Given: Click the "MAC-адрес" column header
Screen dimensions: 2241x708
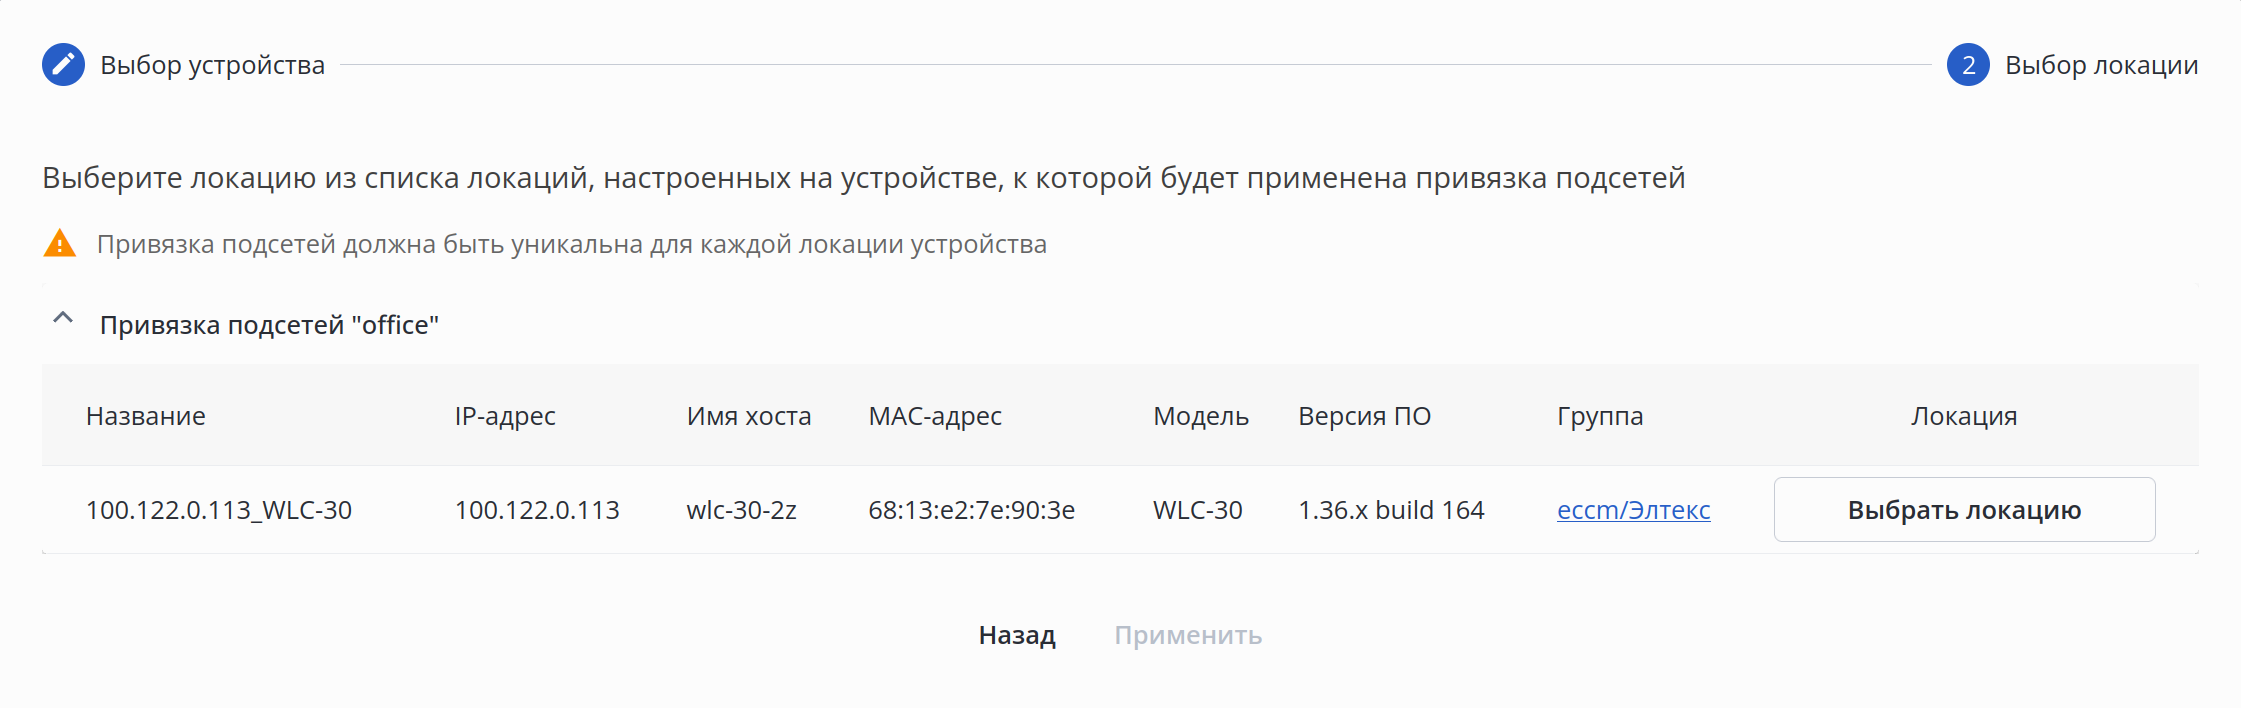Looking at the screenshot, I should tap(935, 416).
